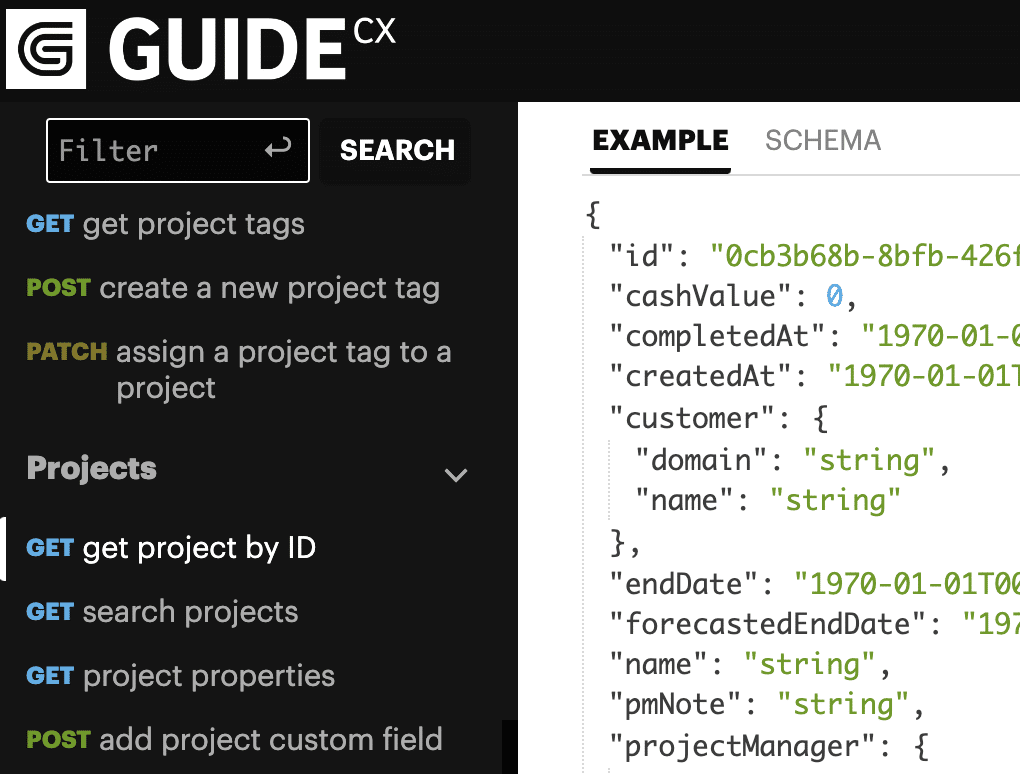The width and height of the screenshot is (1020, 774).
Task: Open the GET search projects endpoint
Action: pos(162,612)
